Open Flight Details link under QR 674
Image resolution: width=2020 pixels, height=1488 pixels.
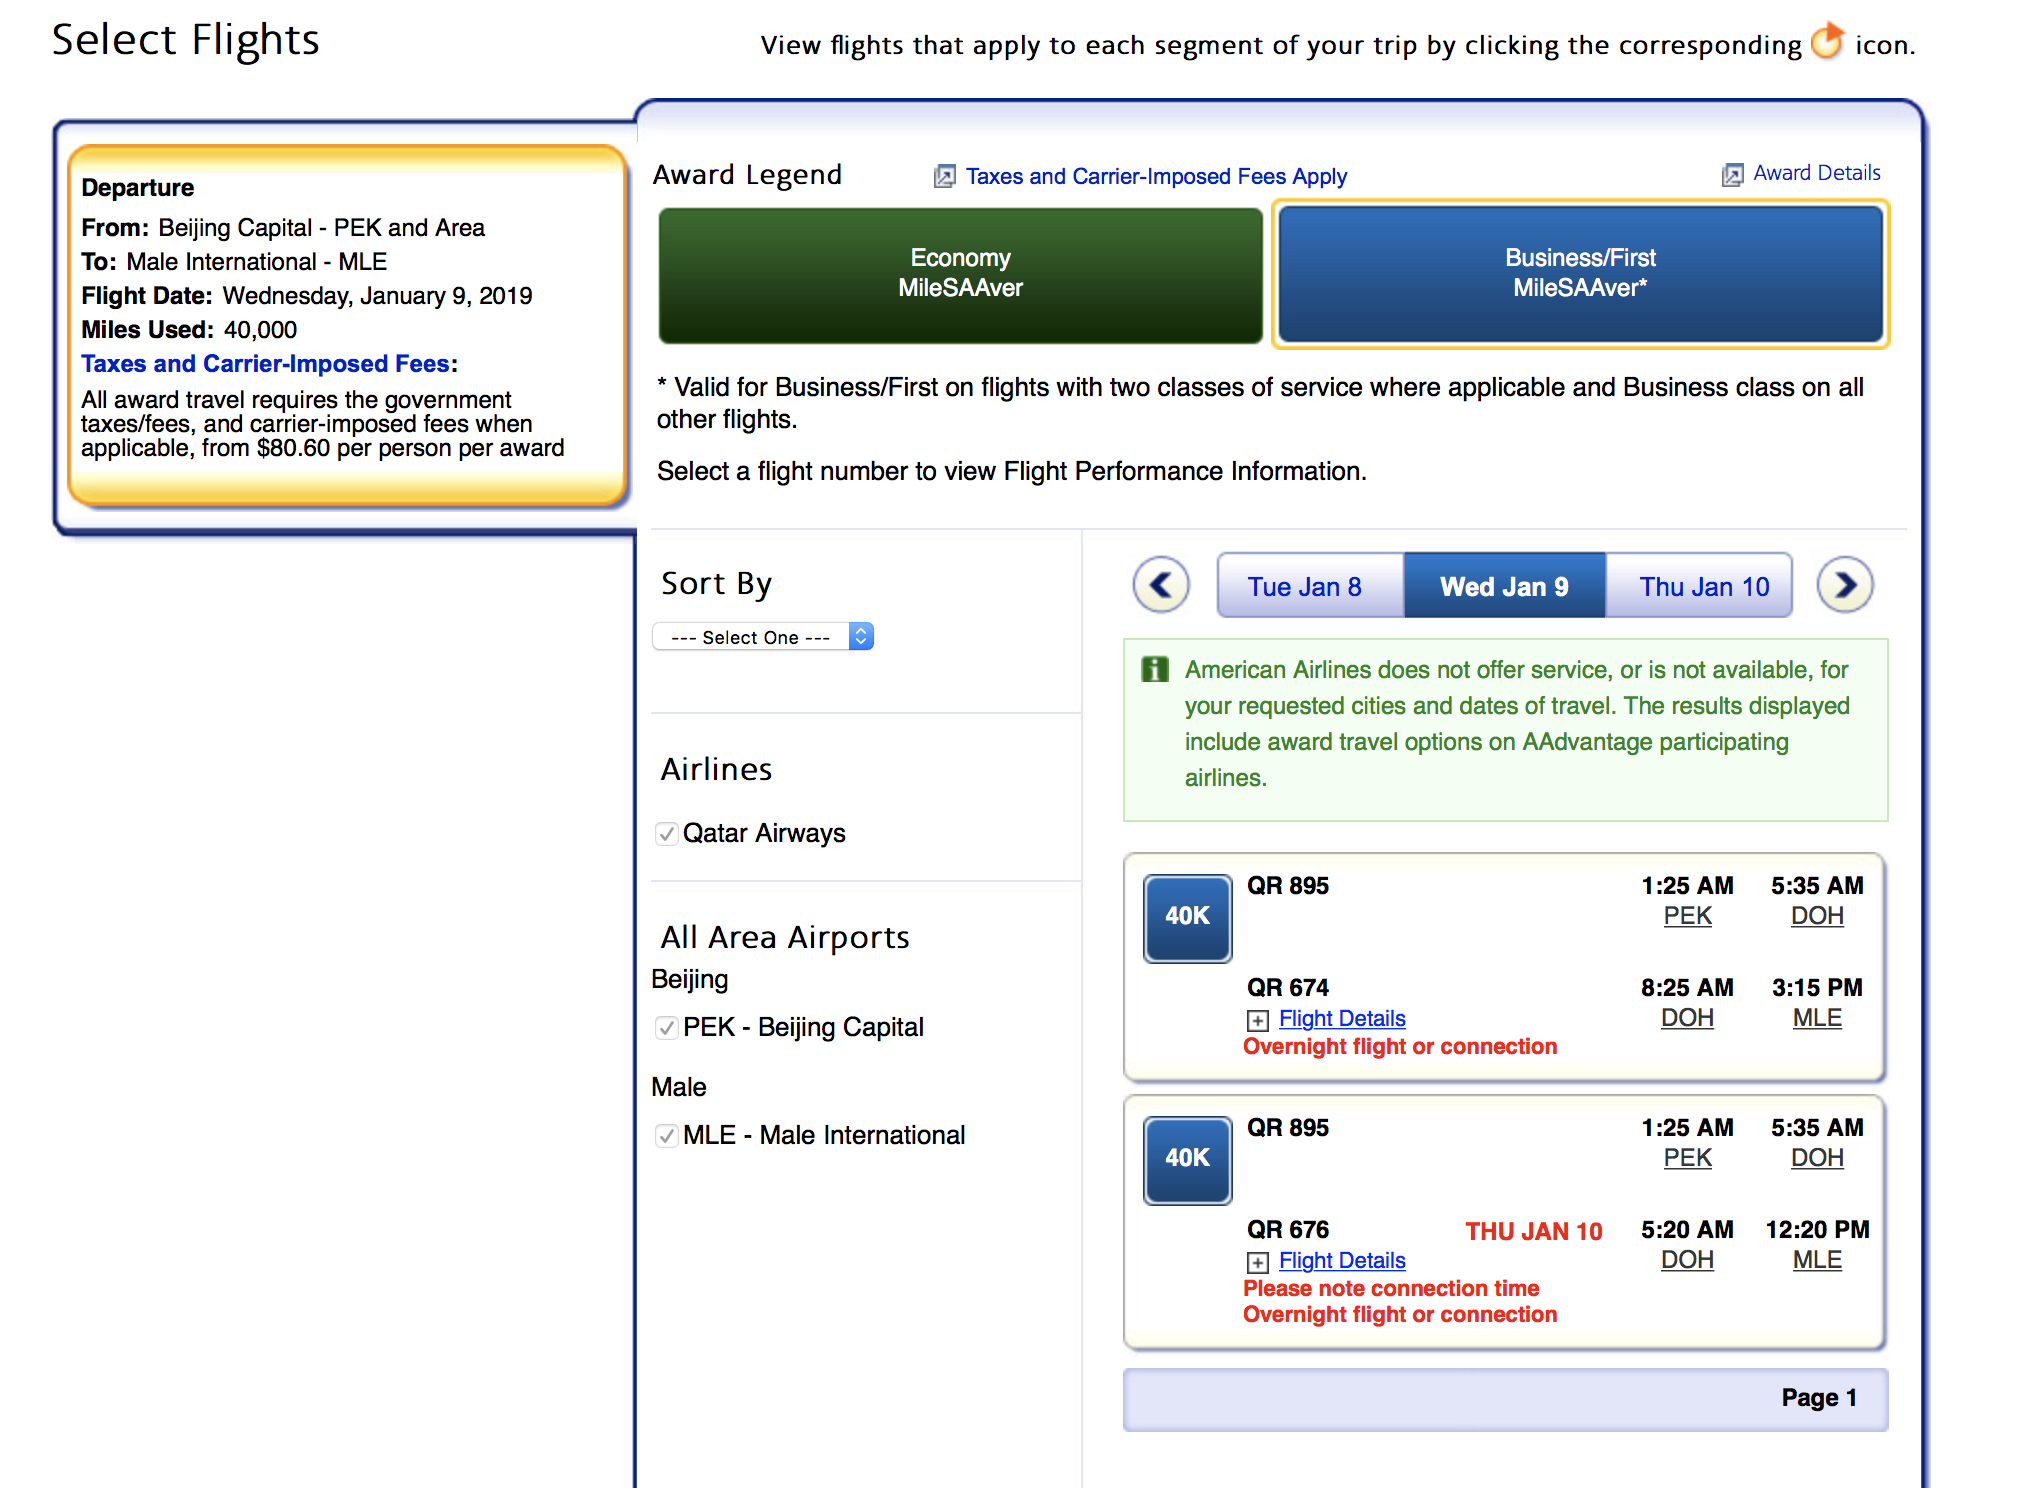point(1342,1018)
